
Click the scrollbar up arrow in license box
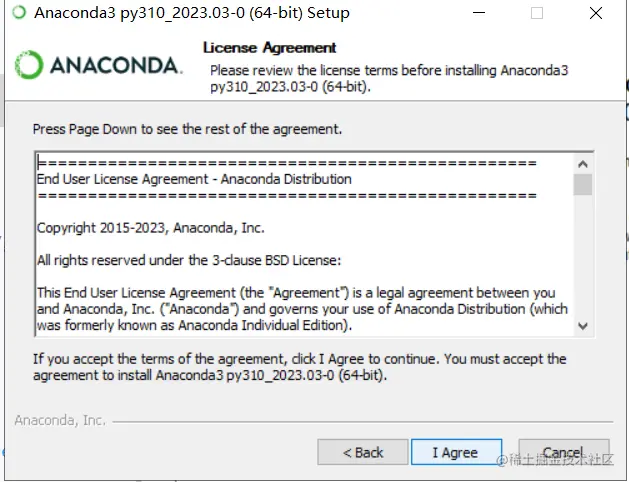583,164
